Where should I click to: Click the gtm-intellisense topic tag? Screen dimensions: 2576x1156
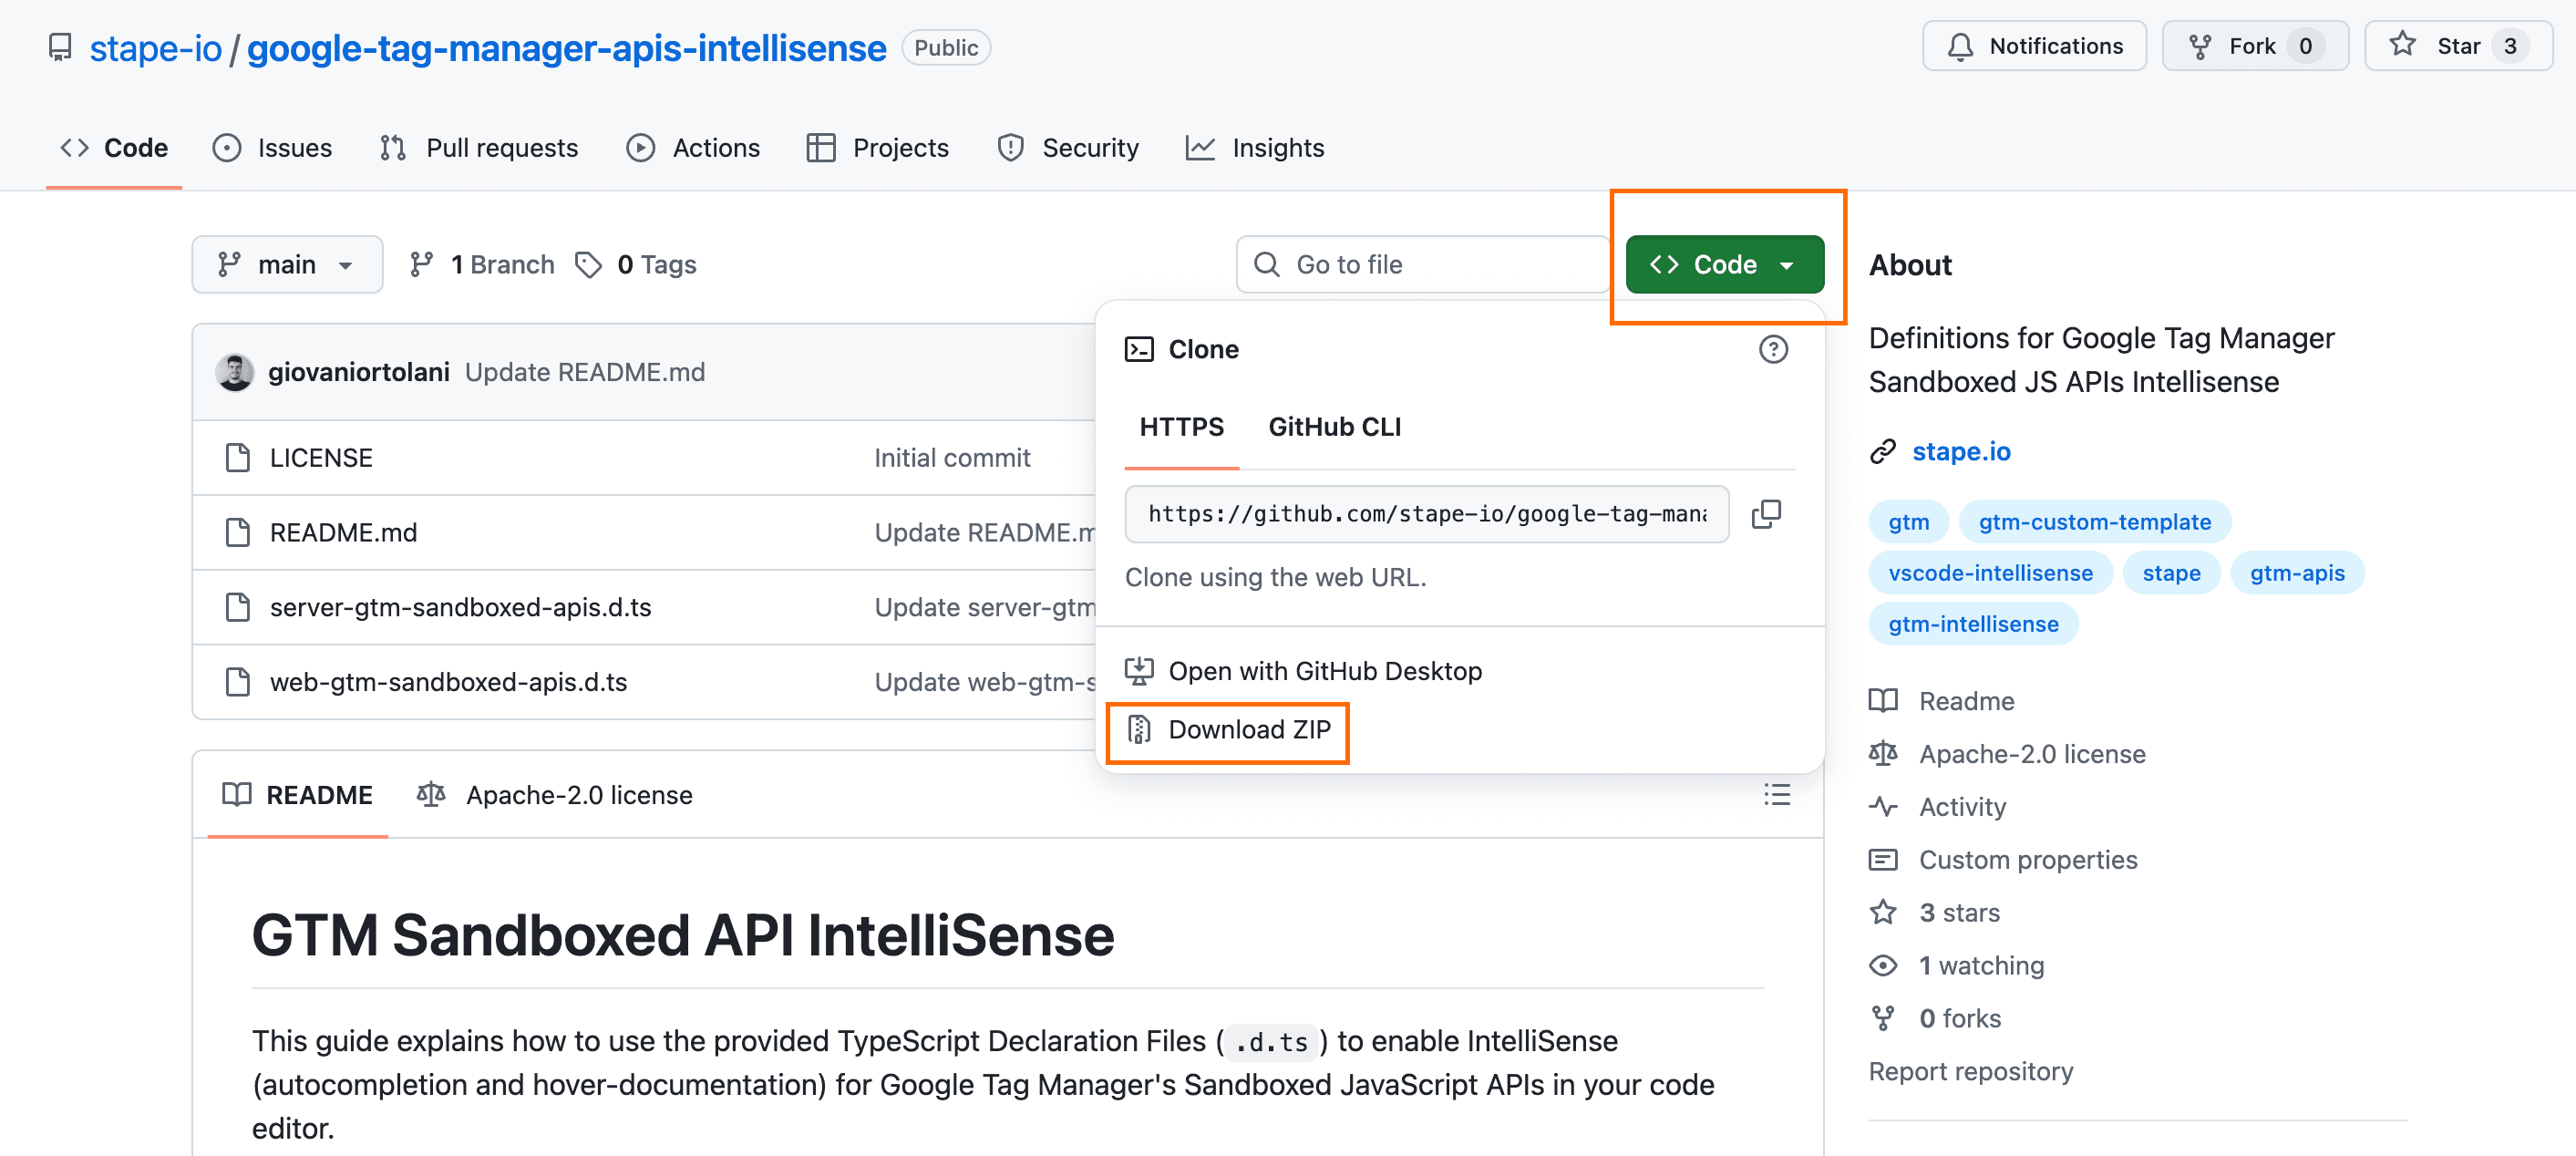pyautogui.click(x=1973, y=624)
